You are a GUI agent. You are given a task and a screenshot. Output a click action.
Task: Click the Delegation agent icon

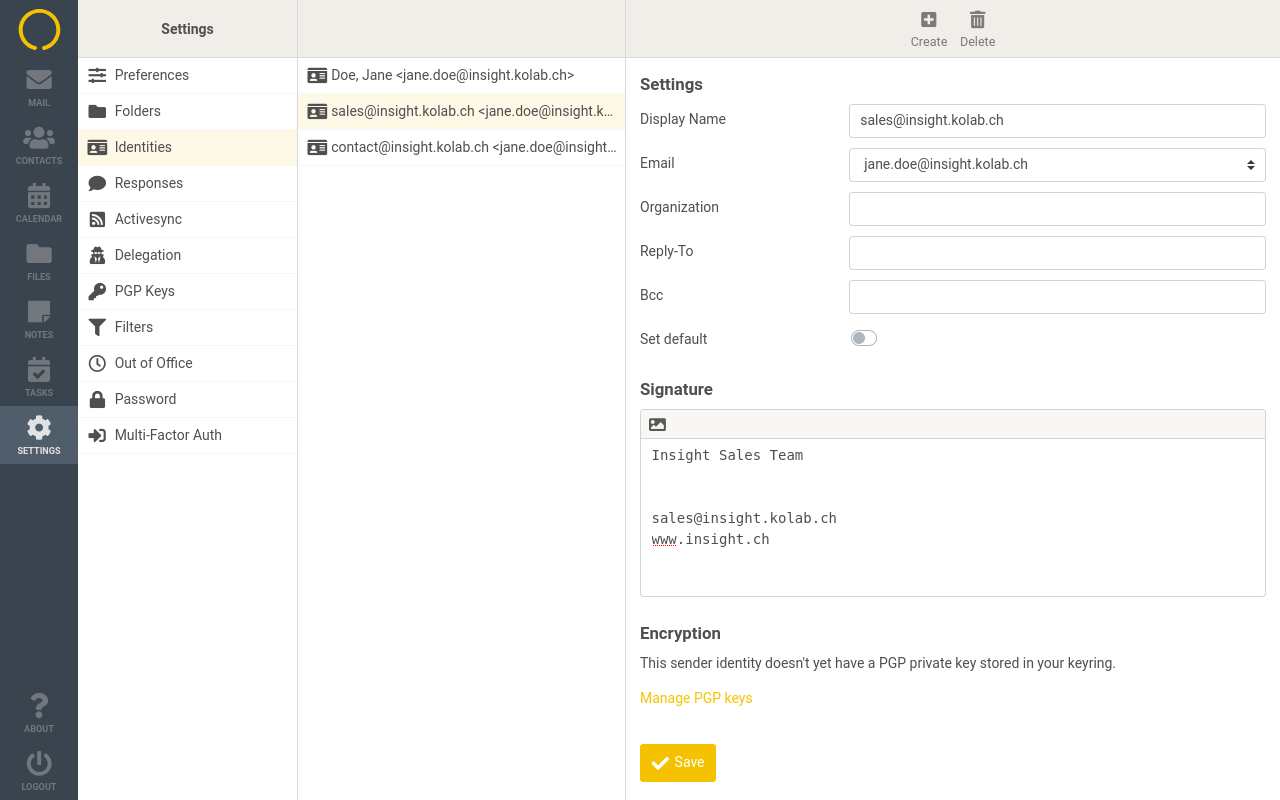click(97, 255)
